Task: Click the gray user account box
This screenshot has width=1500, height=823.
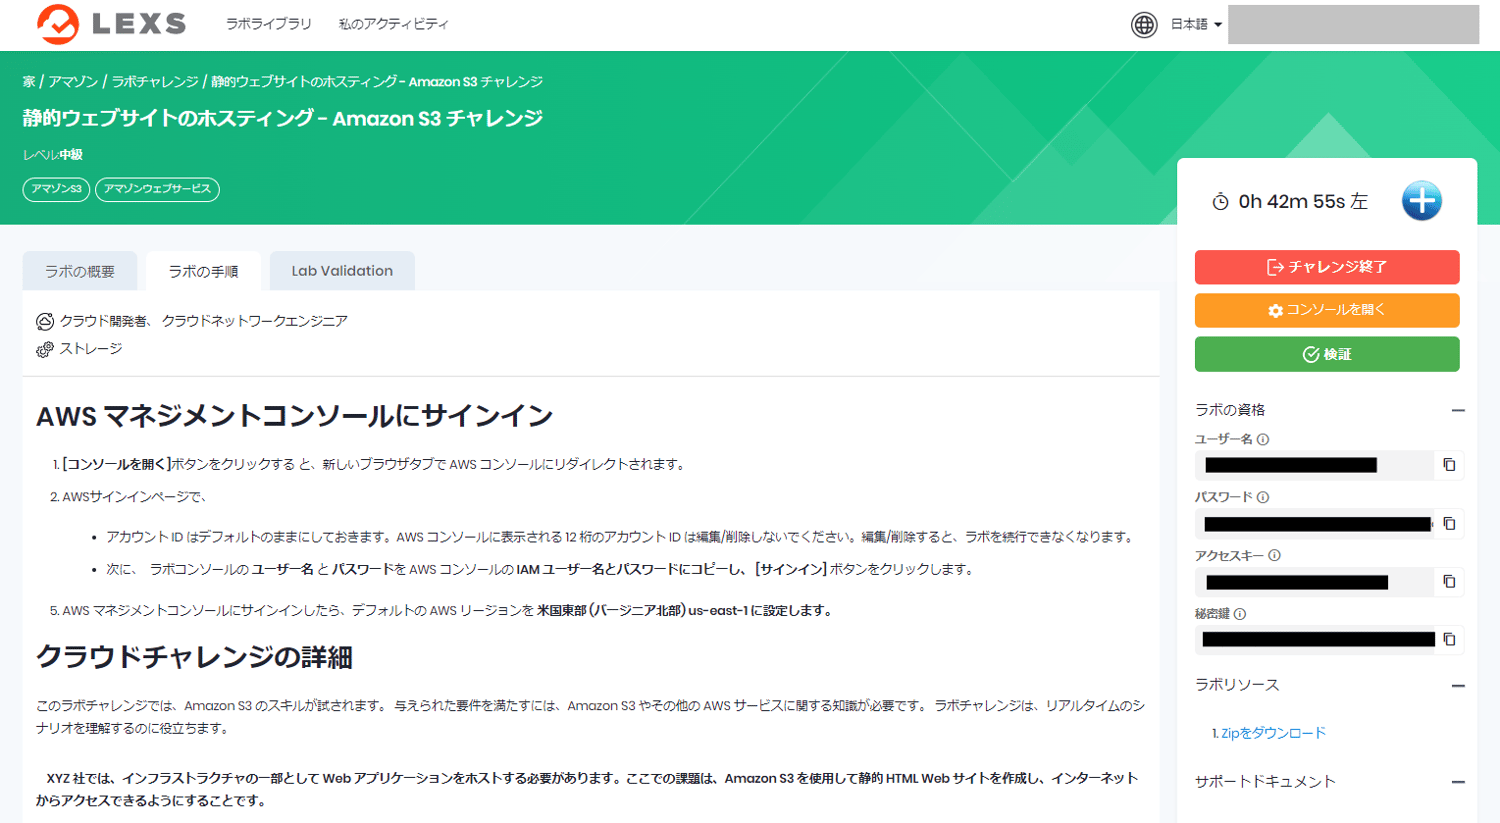Action: [1353, 25]
